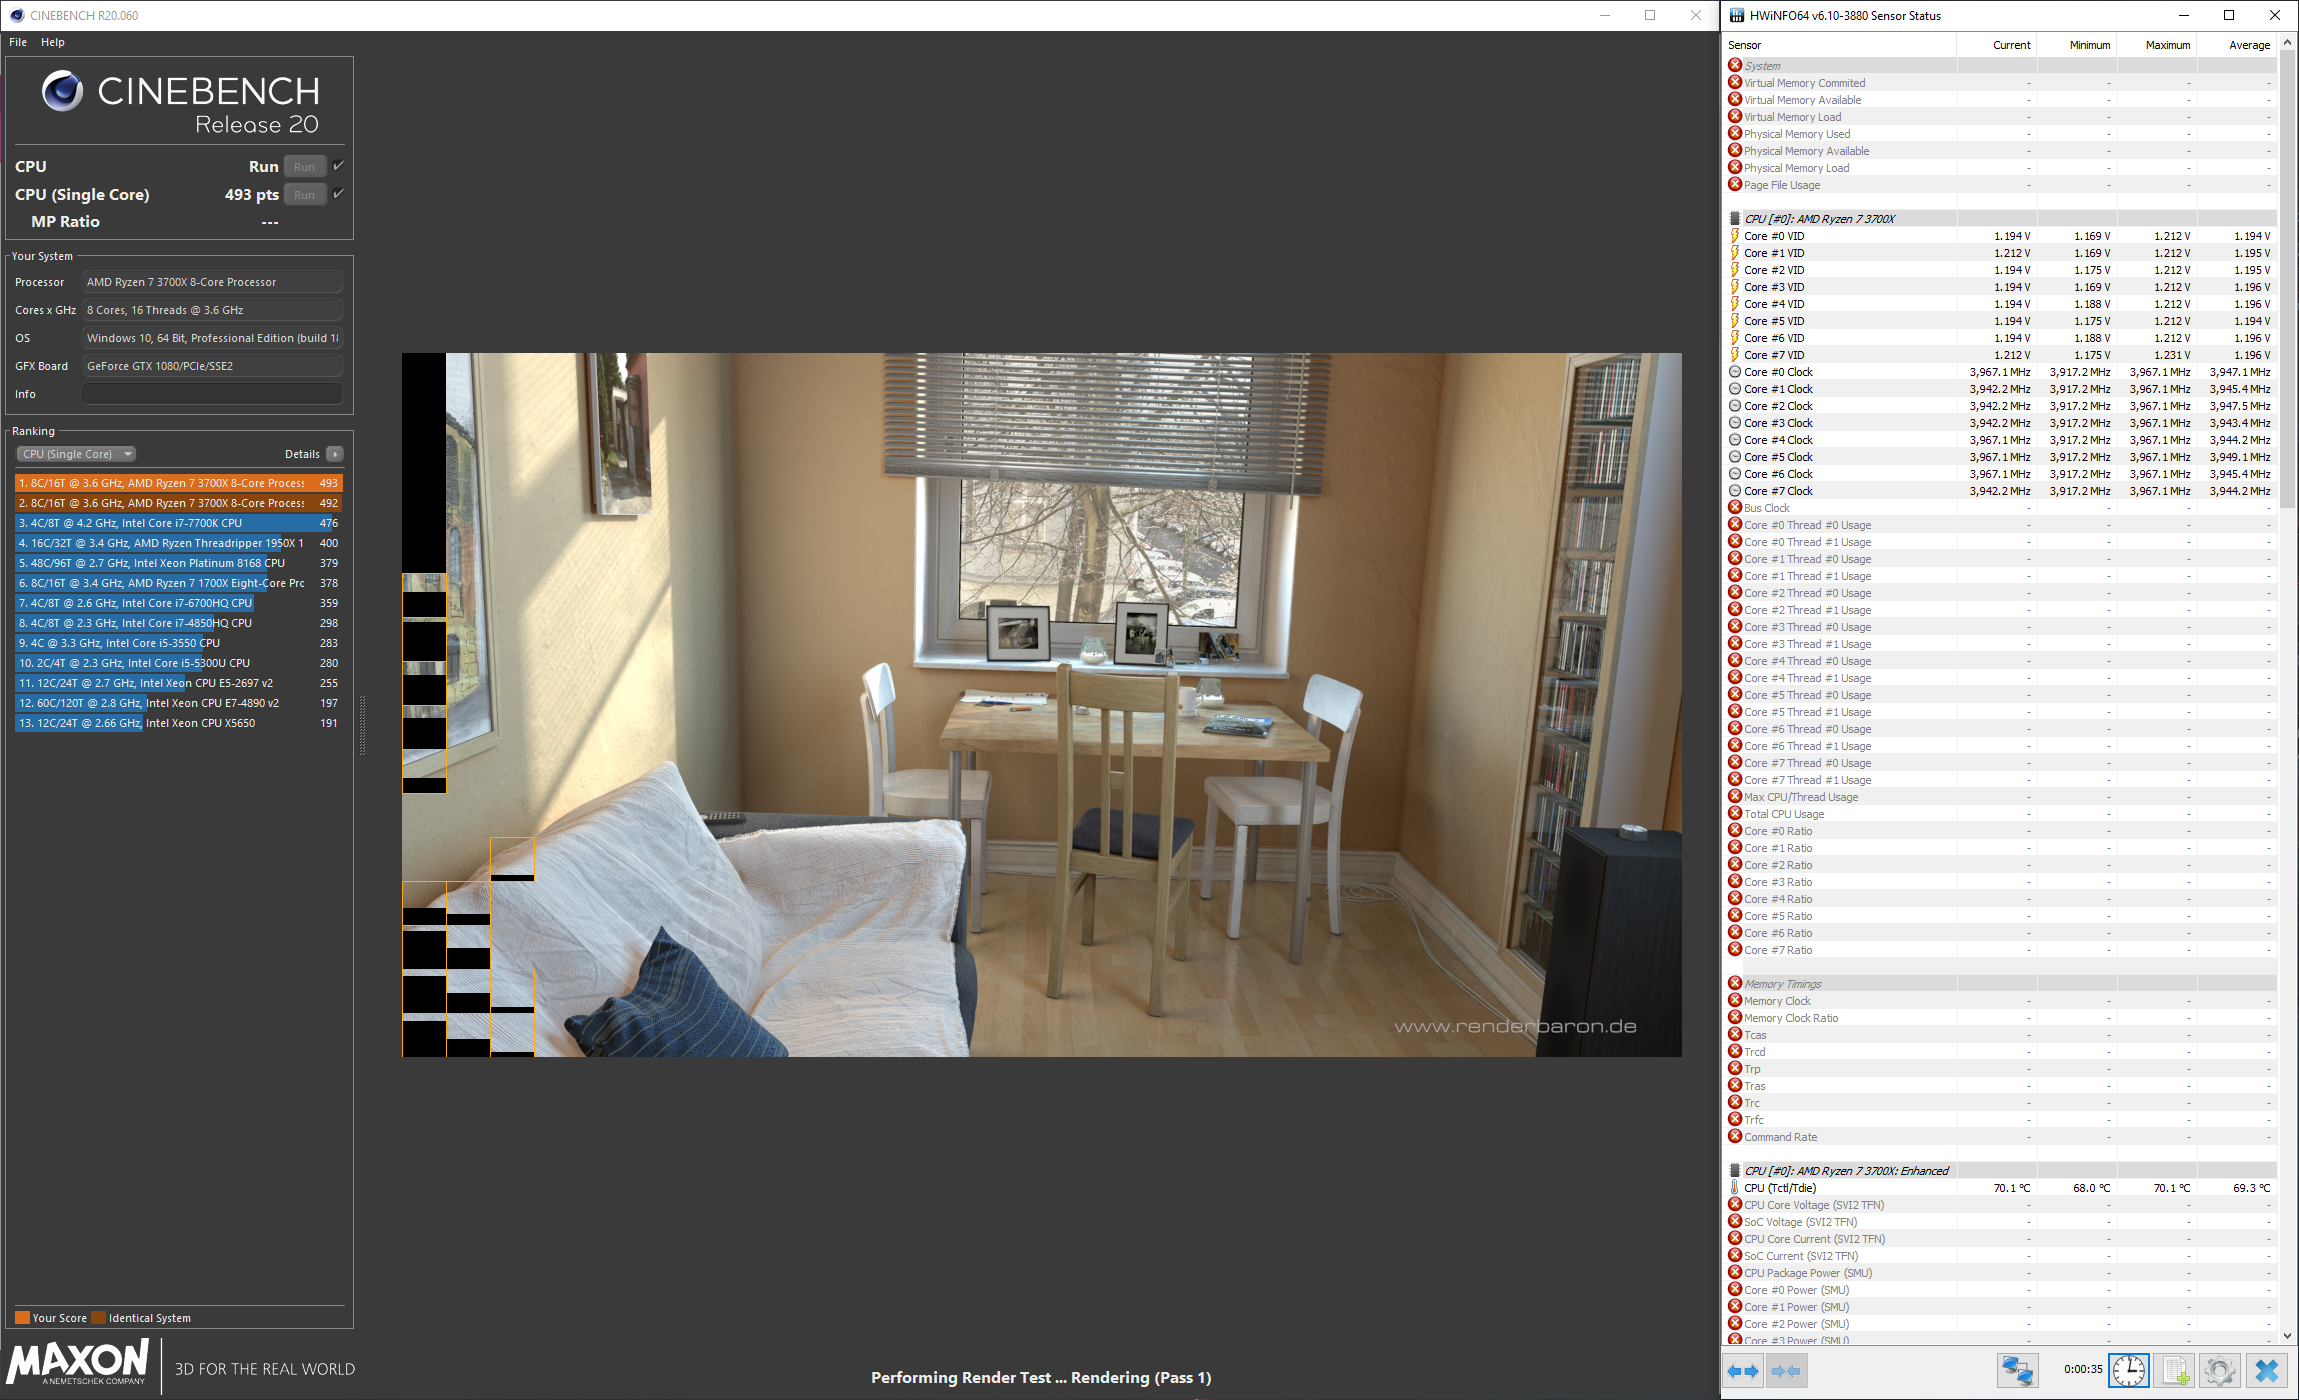Open the File menu in Cinebench
This screenshot has height=1400, width=2299.
[18, 42]
